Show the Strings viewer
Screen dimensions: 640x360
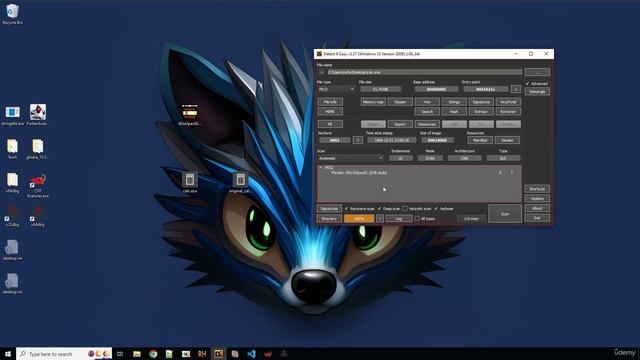coord(454,102)
